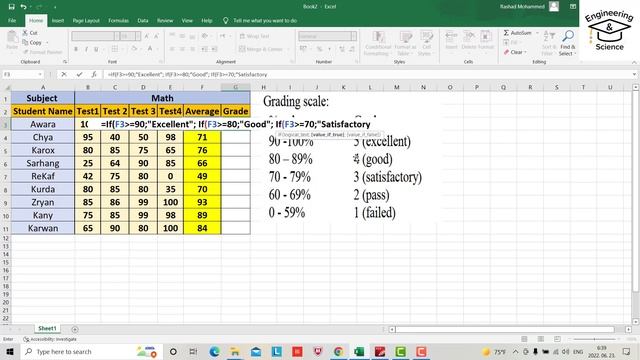Click Accessibility: Investigate in status bar

[50, 339]
